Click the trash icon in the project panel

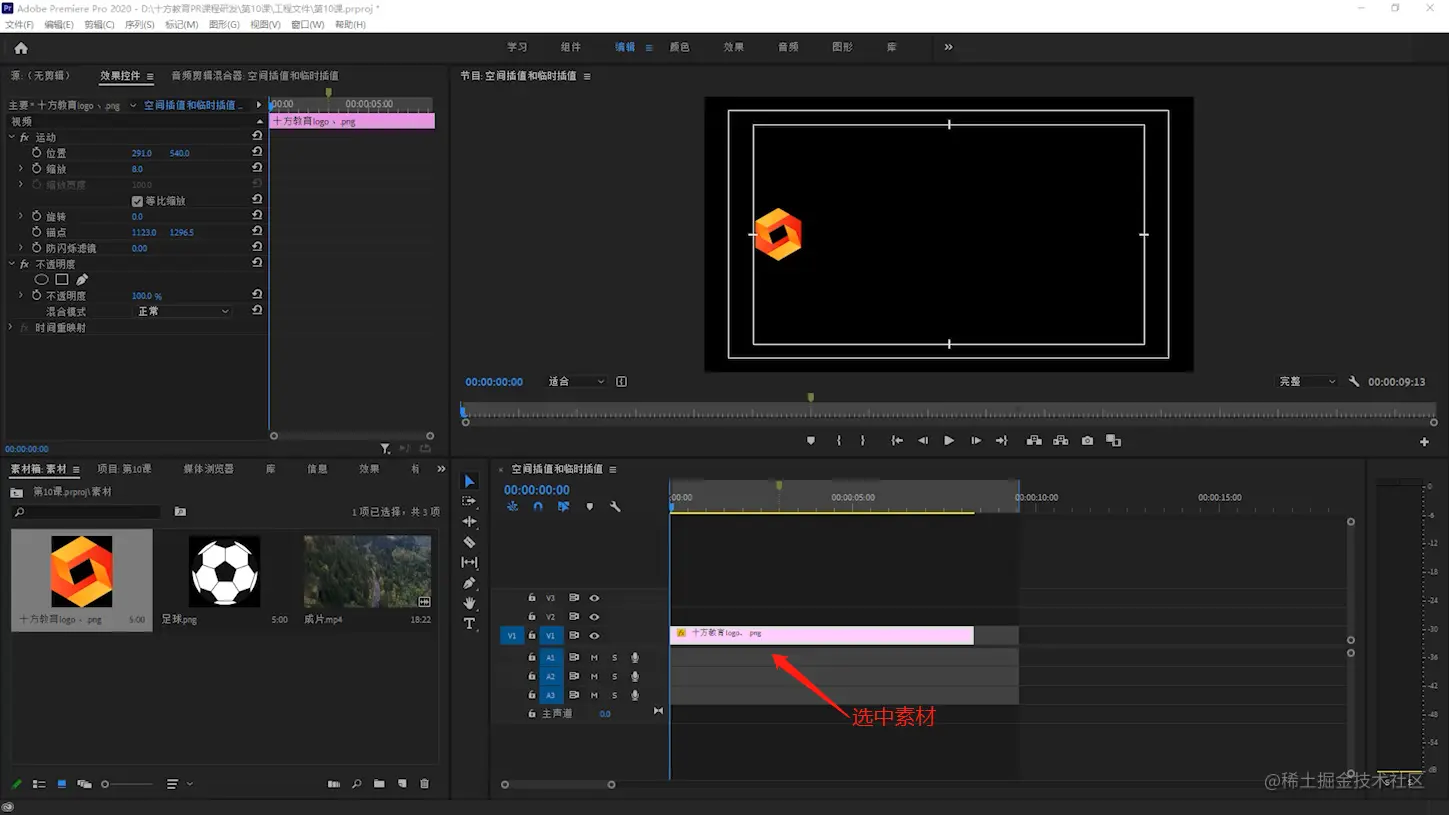pos(424,784)
